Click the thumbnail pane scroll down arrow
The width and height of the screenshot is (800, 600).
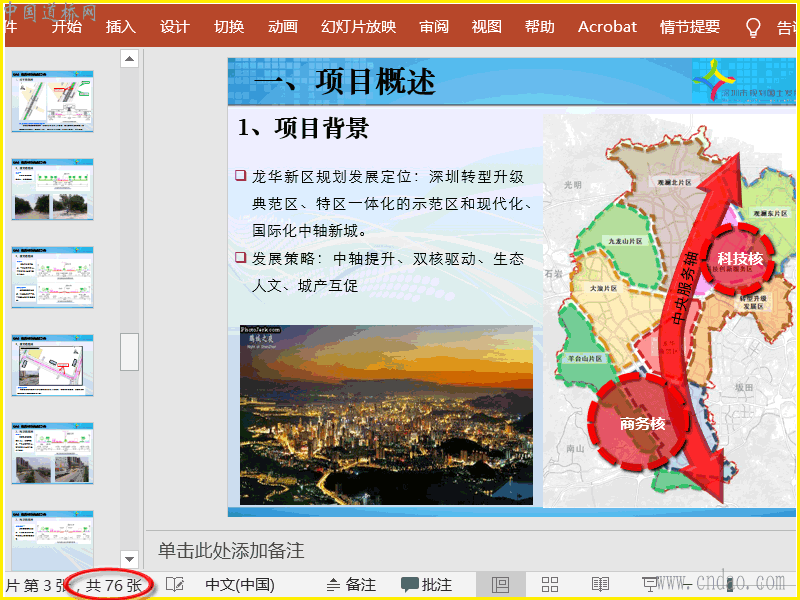(130, 559)
